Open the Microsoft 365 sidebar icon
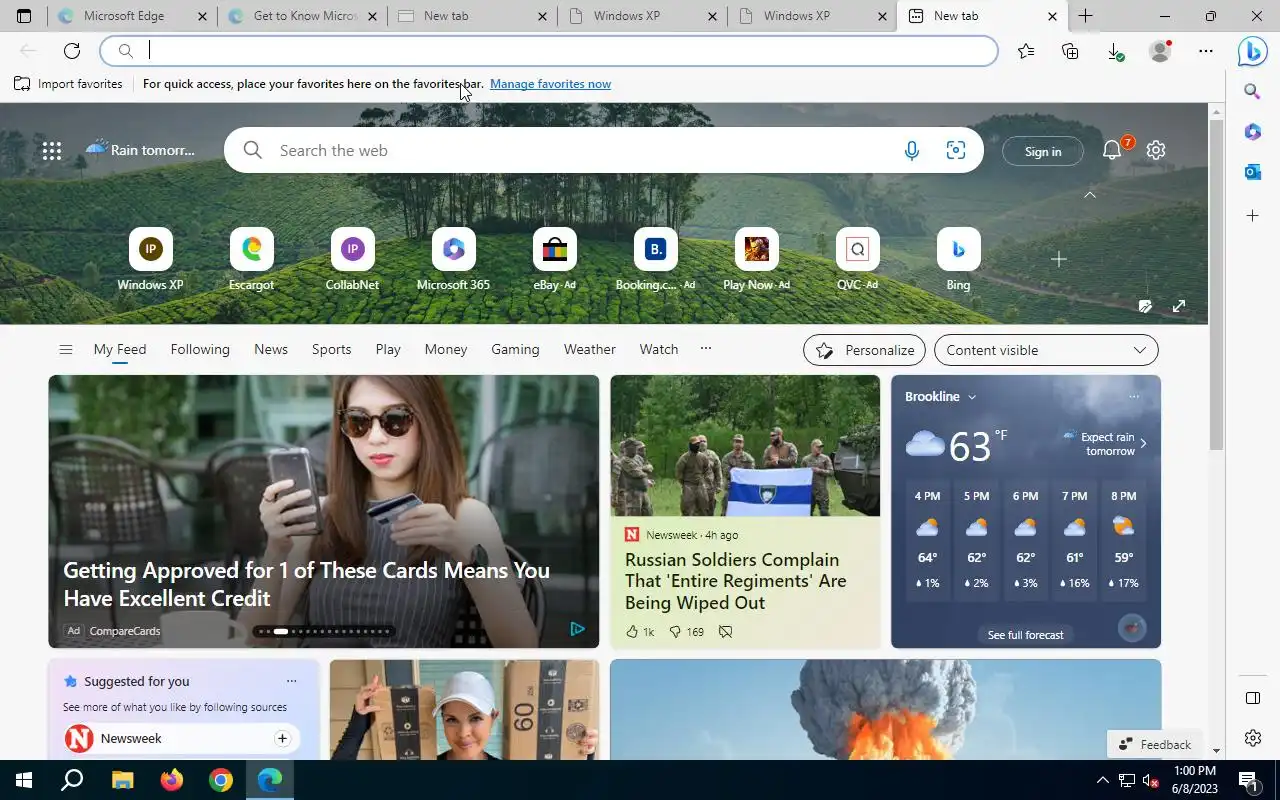Screen dimensions: 1280x800 click(1252, 132)
